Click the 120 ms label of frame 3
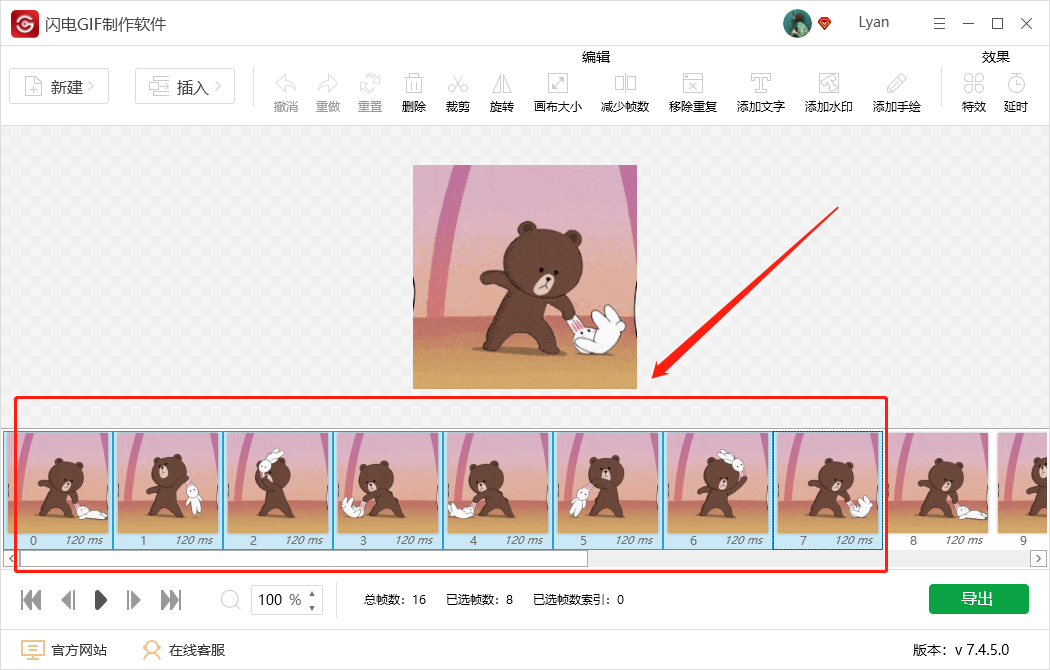The height and width of the screenshot is (670, 1050). tap(414, 540)
